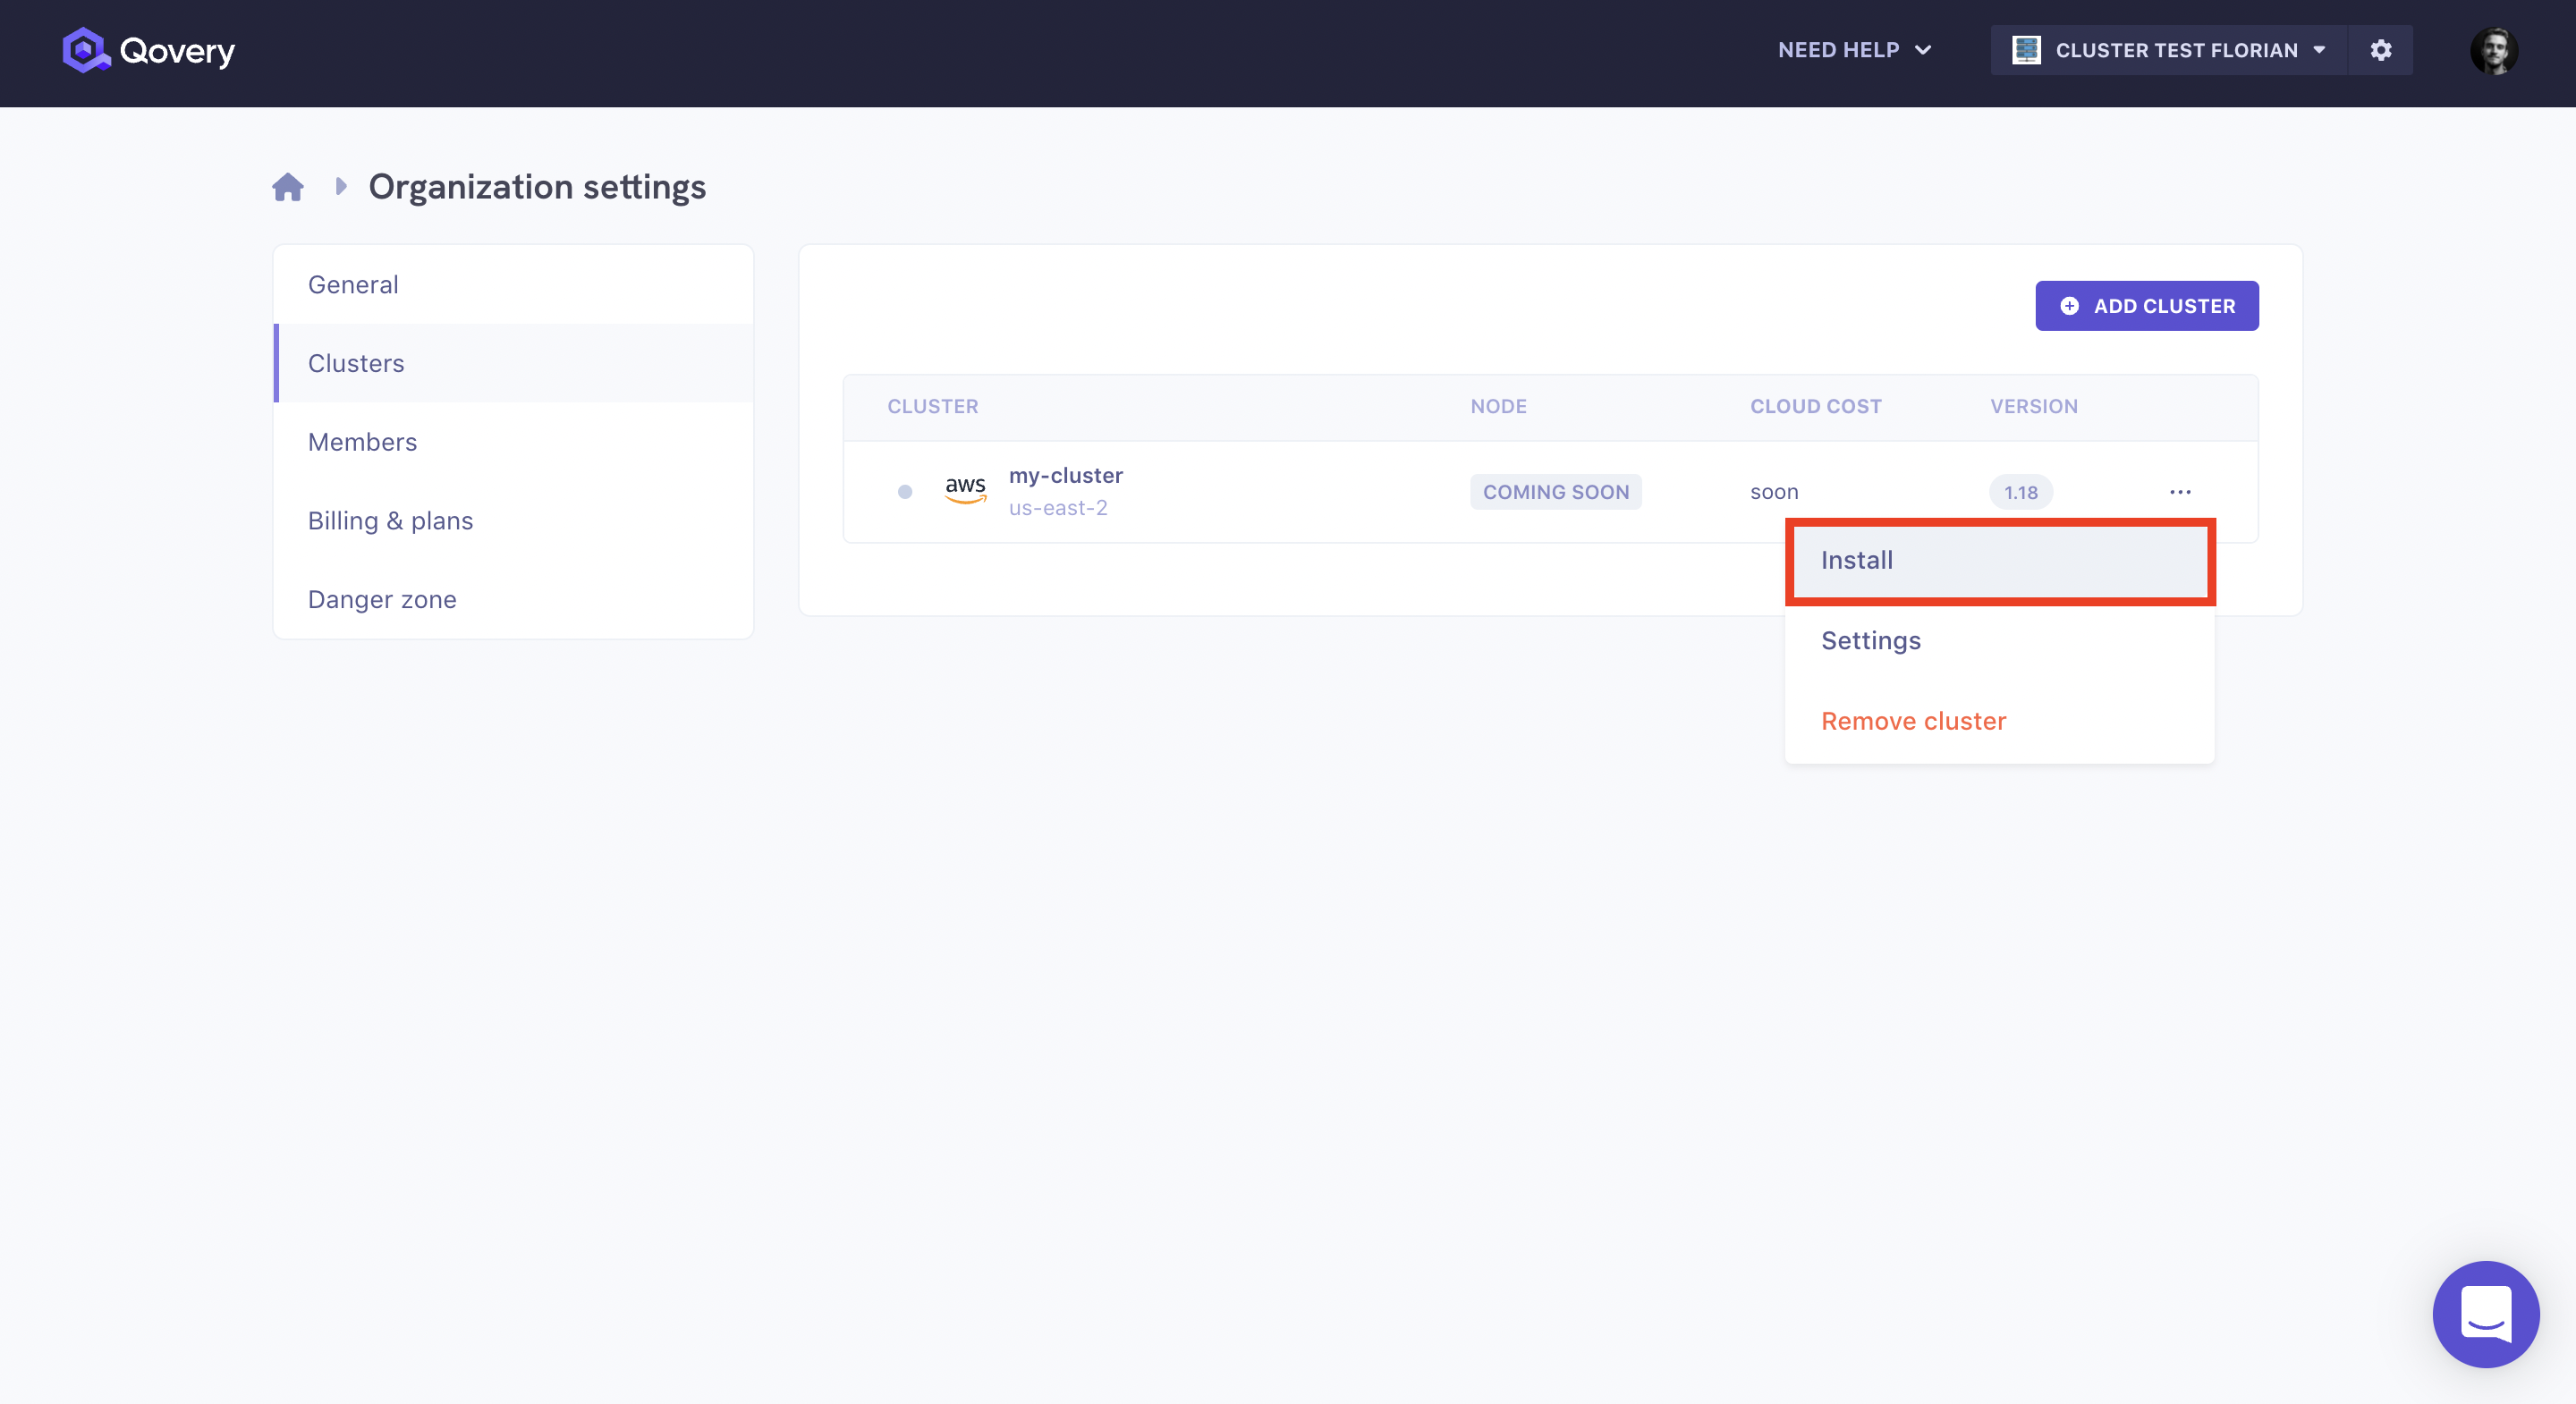Go to the General settings tab
The image size is (2576, 1404).
513,285
